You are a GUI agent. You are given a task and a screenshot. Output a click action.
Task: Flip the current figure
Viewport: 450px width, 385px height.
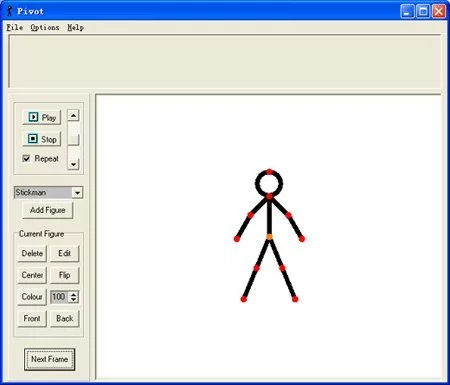pyautogui.click(x=64, y=275)
